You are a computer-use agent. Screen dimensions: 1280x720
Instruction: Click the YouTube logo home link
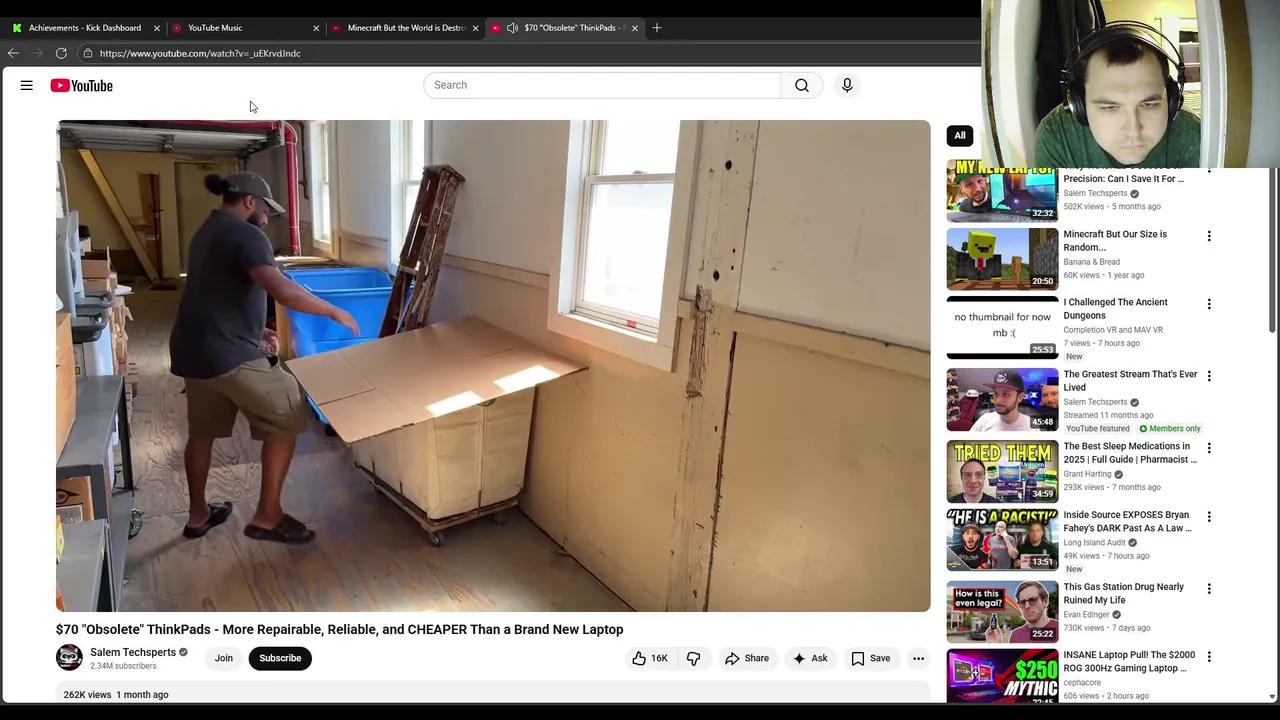[82, 86]
